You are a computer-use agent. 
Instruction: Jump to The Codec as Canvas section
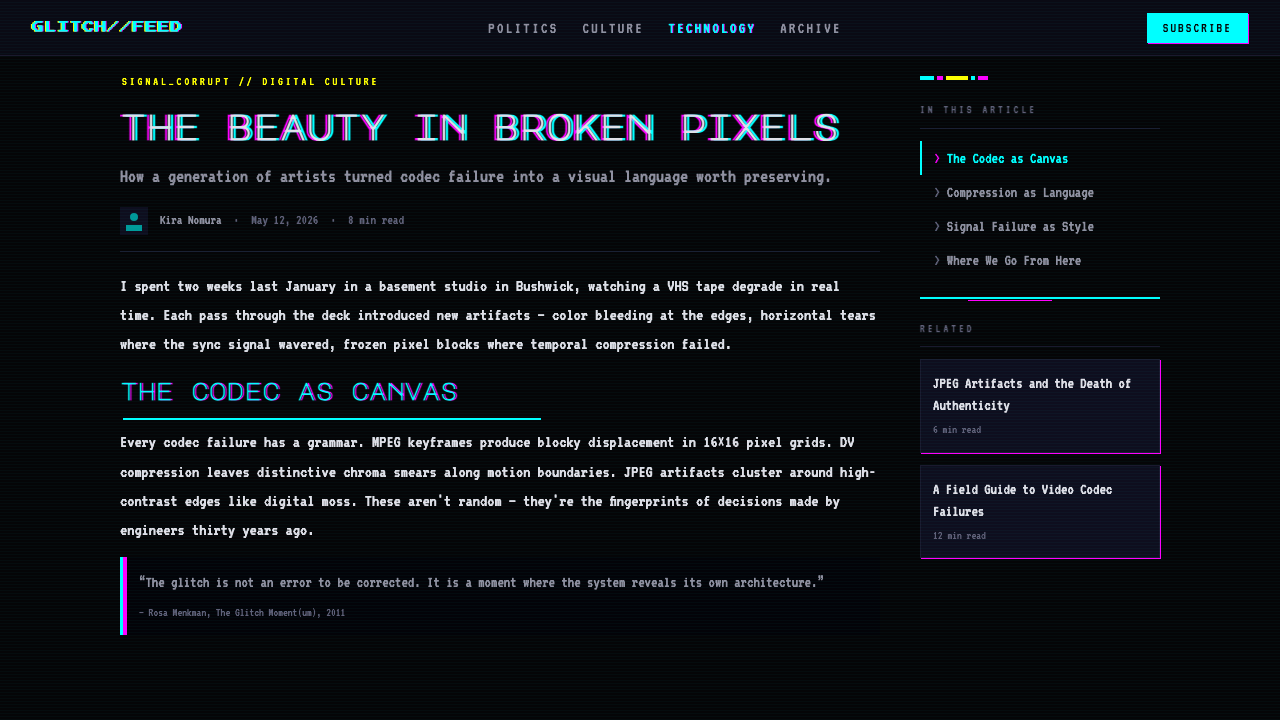[1040, 159]
